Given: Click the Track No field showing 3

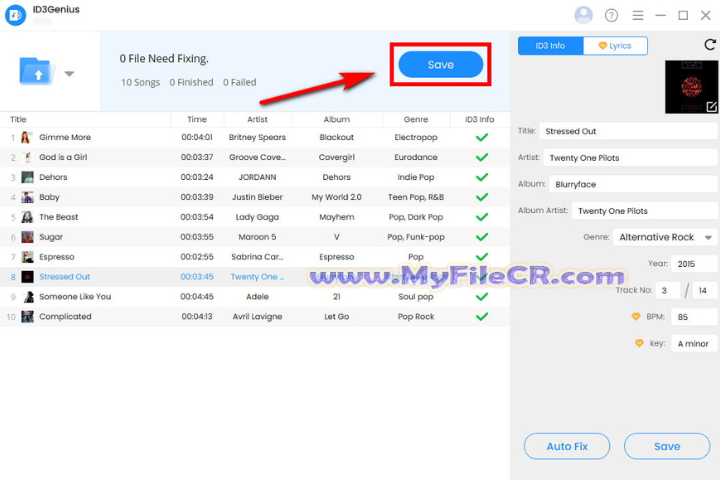Looking at the screenshot, I should pos(667,290).
